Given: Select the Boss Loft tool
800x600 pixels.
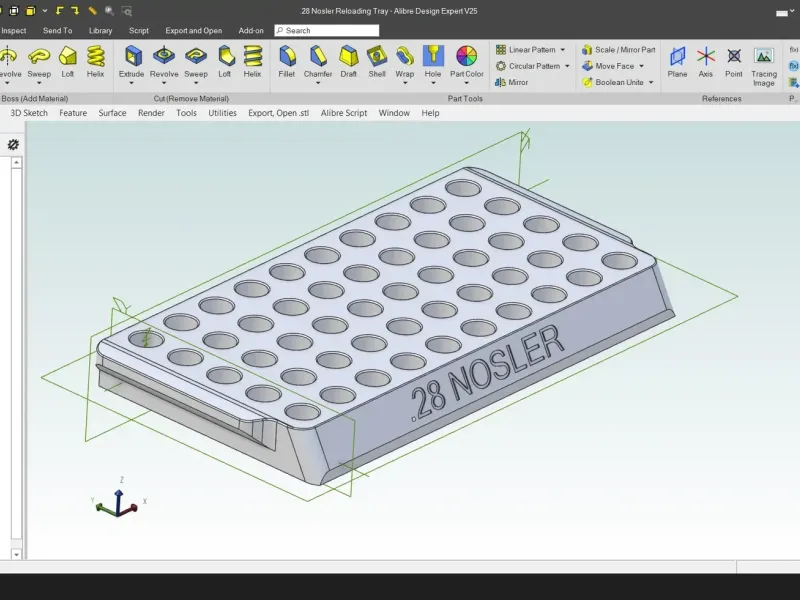Looking at the screenshot, I should coord(67,62).
